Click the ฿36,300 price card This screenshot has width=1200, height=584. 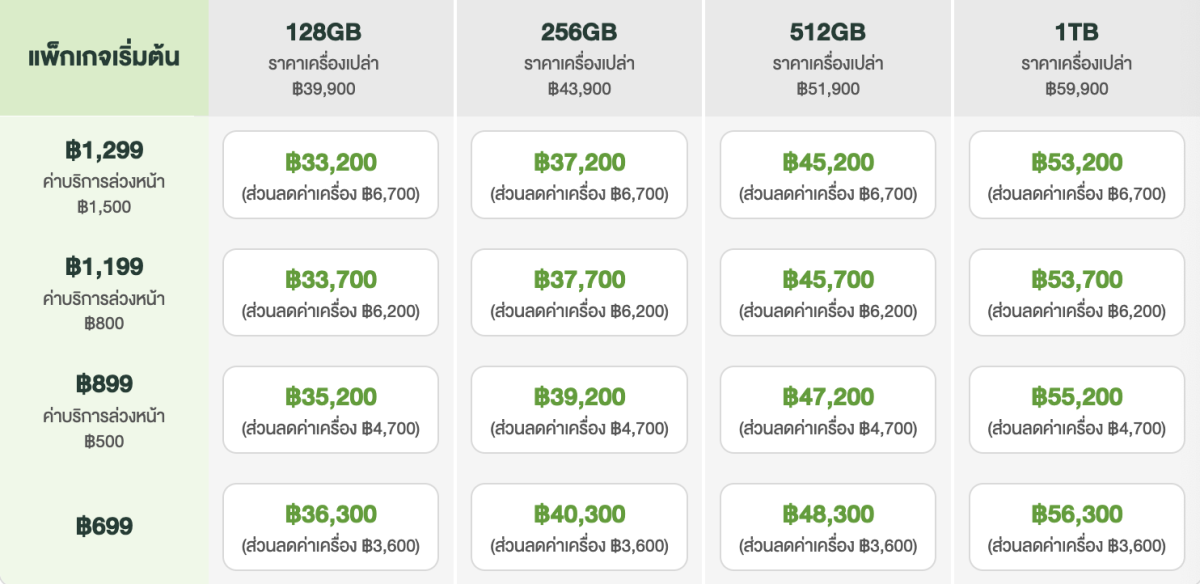[330, 527]
